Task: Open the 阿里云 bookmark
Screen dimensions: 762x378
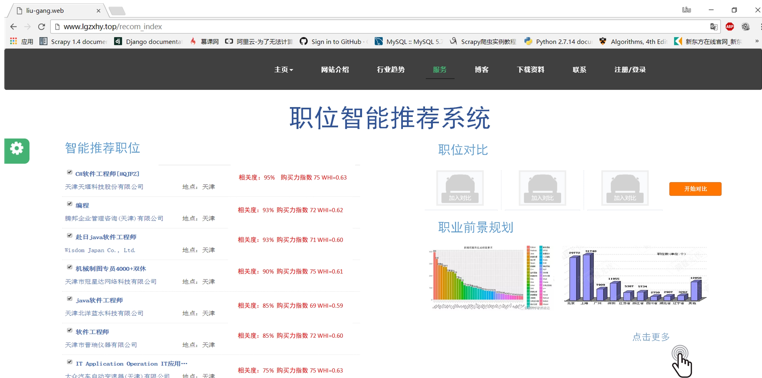Action: click(259, 42)
